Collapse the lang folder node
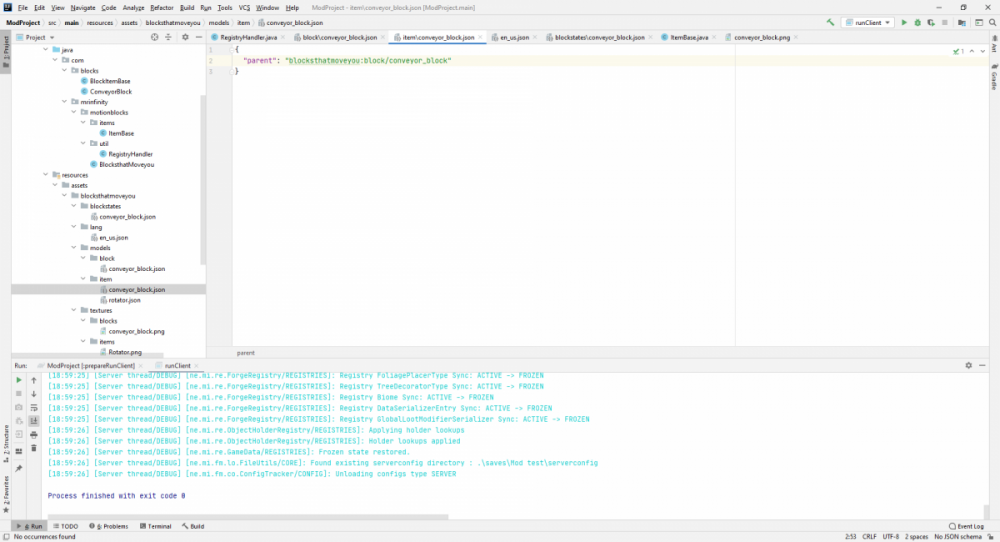The height and width of the screenshot is (542, 1000). [x=74, y=226]
